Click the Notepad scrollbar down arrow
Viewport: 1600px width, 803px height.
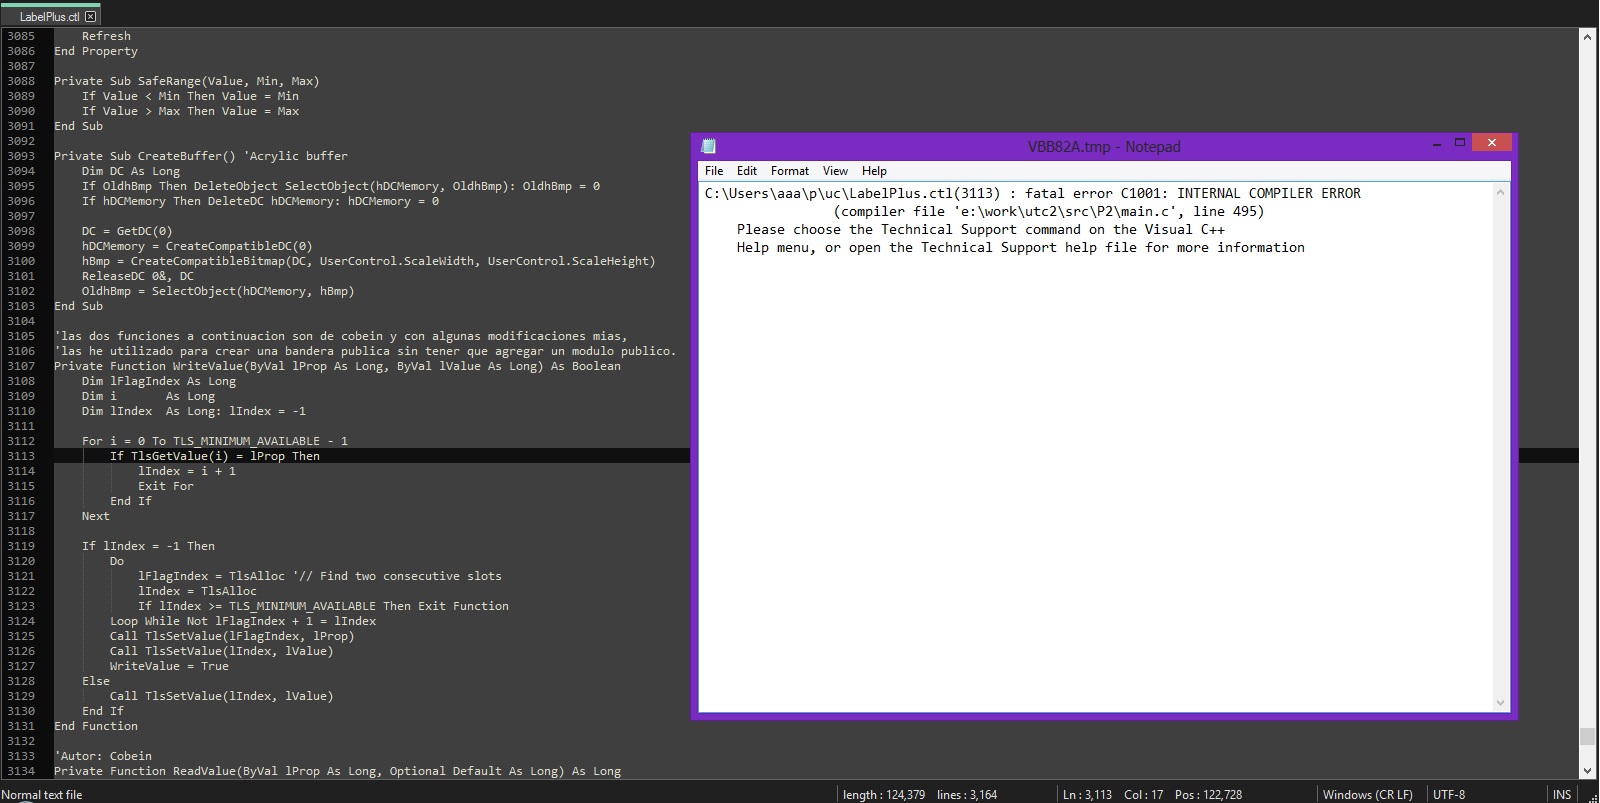1500,703
